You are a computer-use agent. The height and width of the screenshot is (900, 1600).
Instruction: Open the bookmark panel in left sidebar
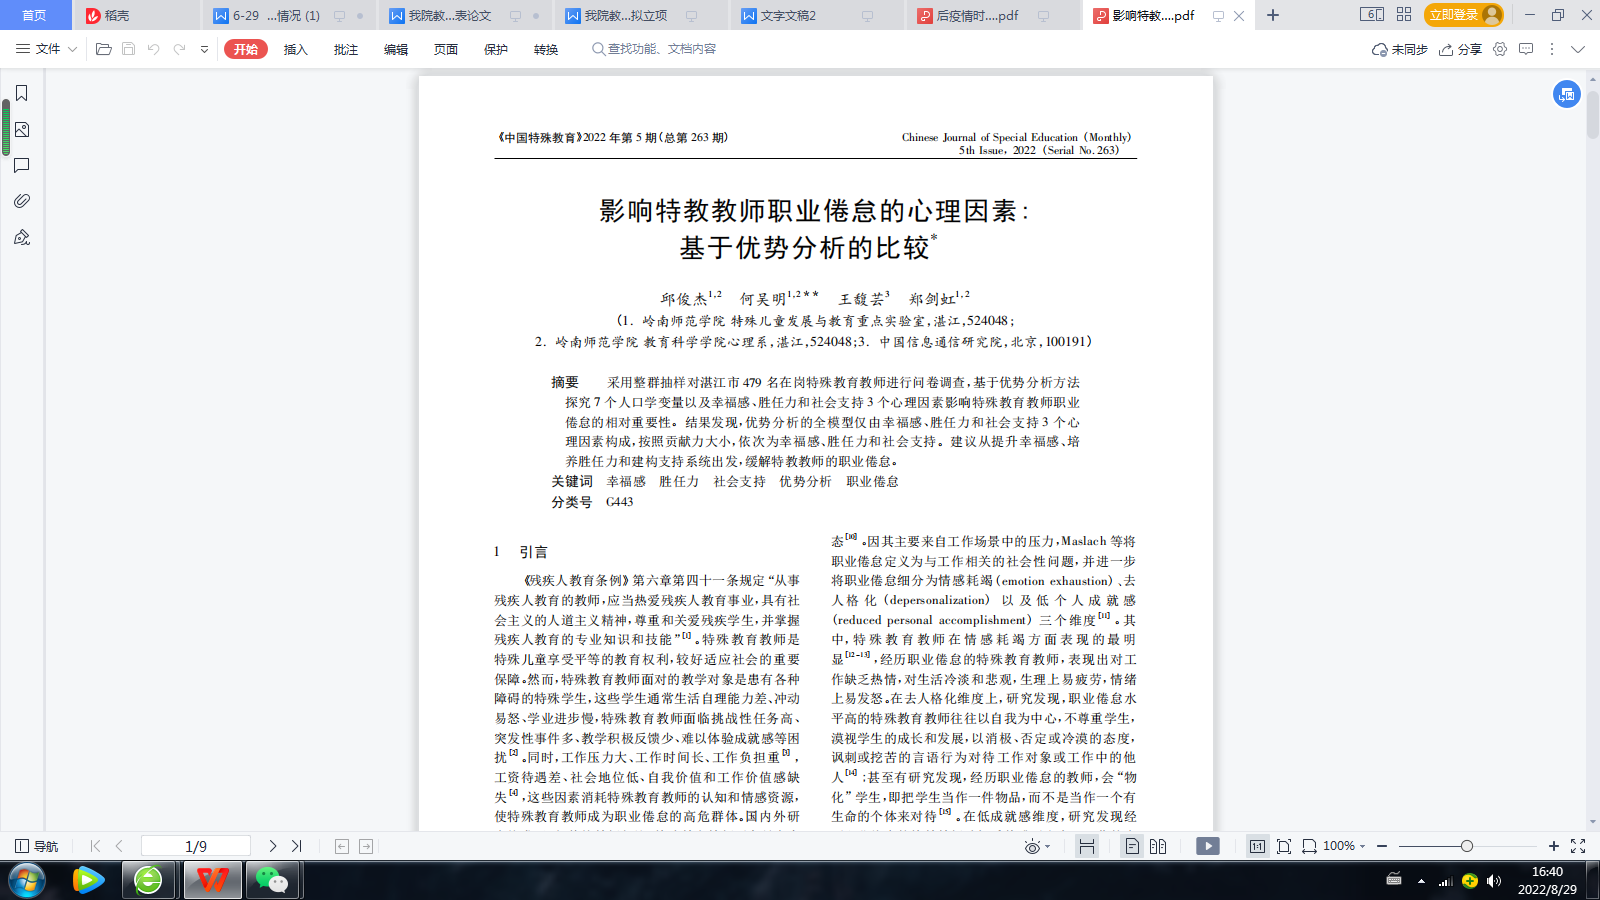tap(21, 93)
